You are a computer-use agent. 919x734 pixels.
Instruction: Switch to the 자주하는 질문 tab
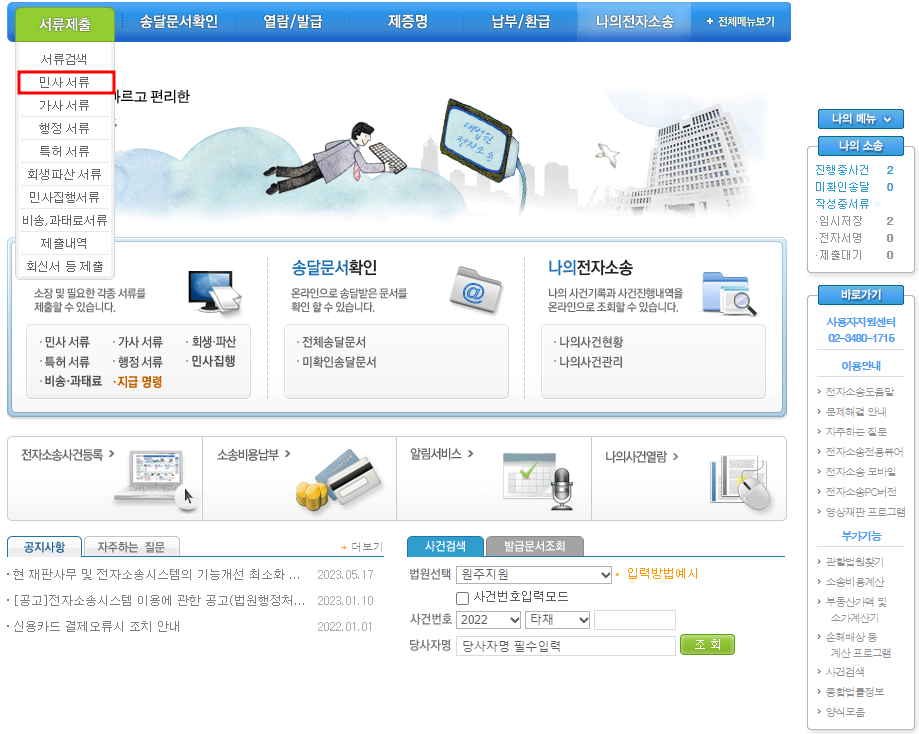click(x=131, y=547)
